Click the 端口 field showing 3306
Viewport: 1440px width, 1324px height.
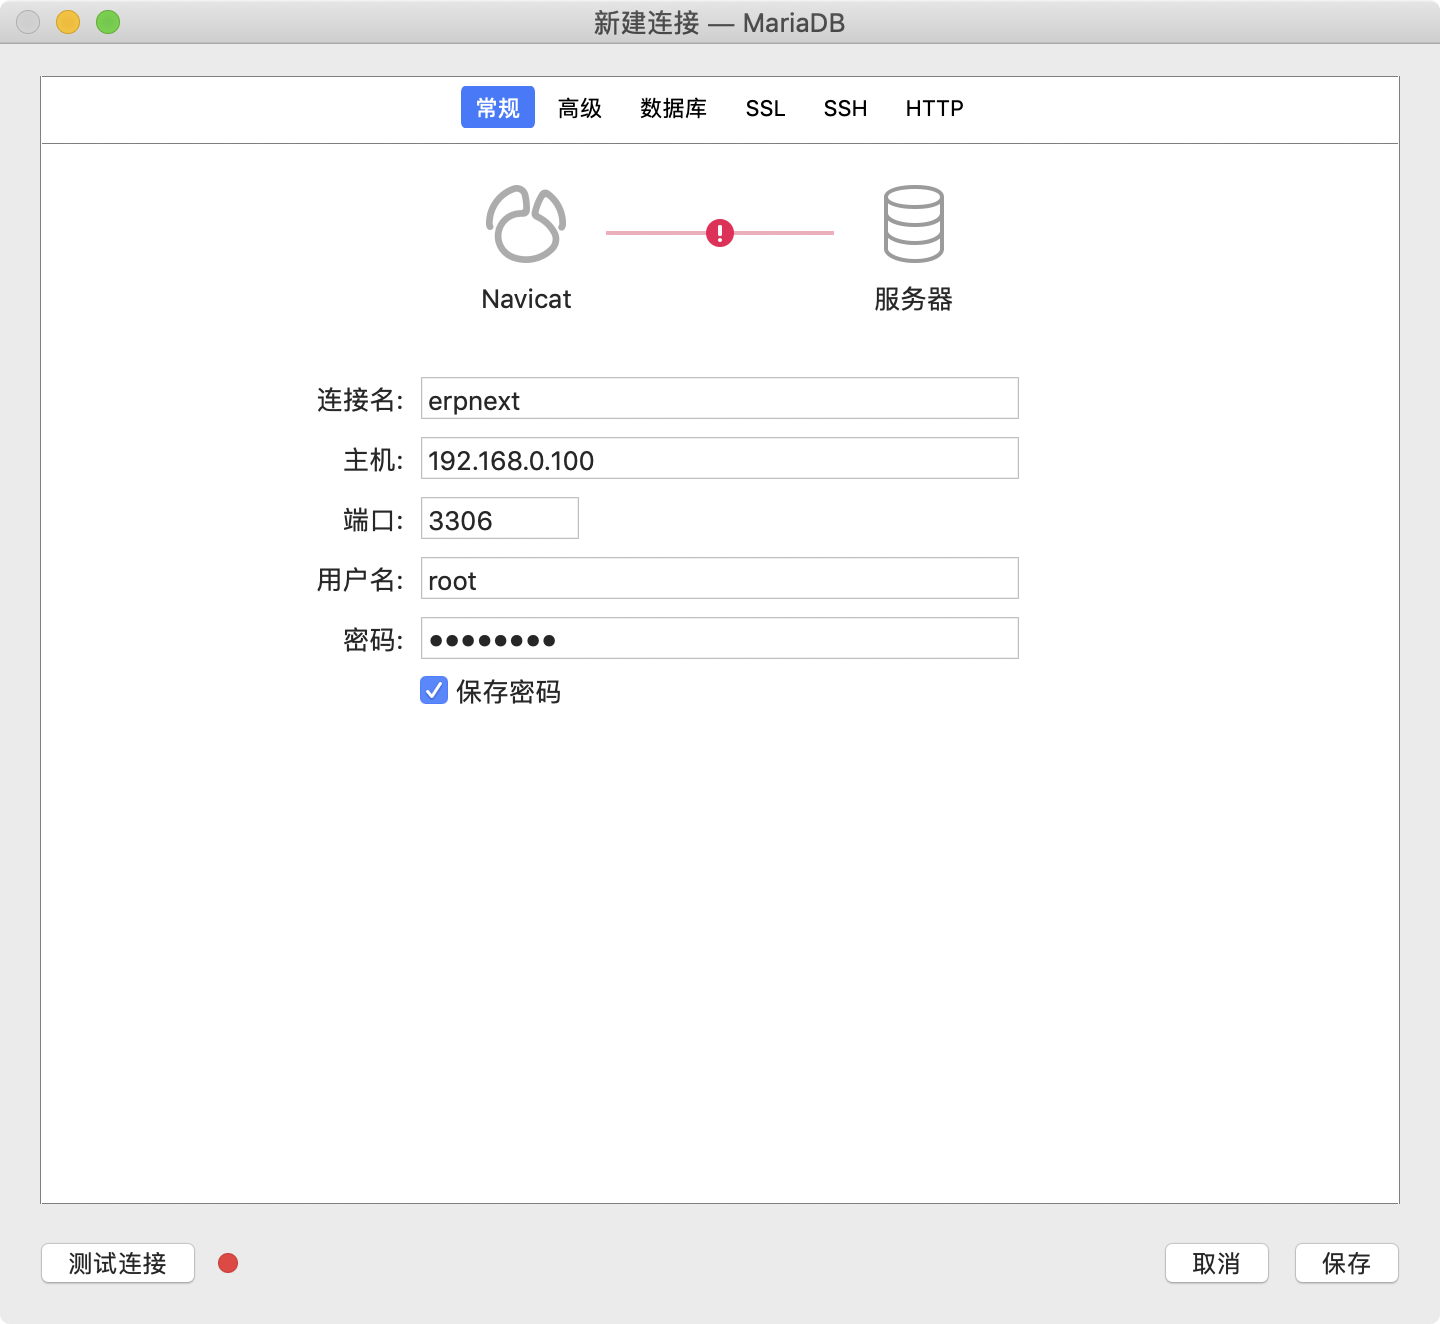pos(500,518)
